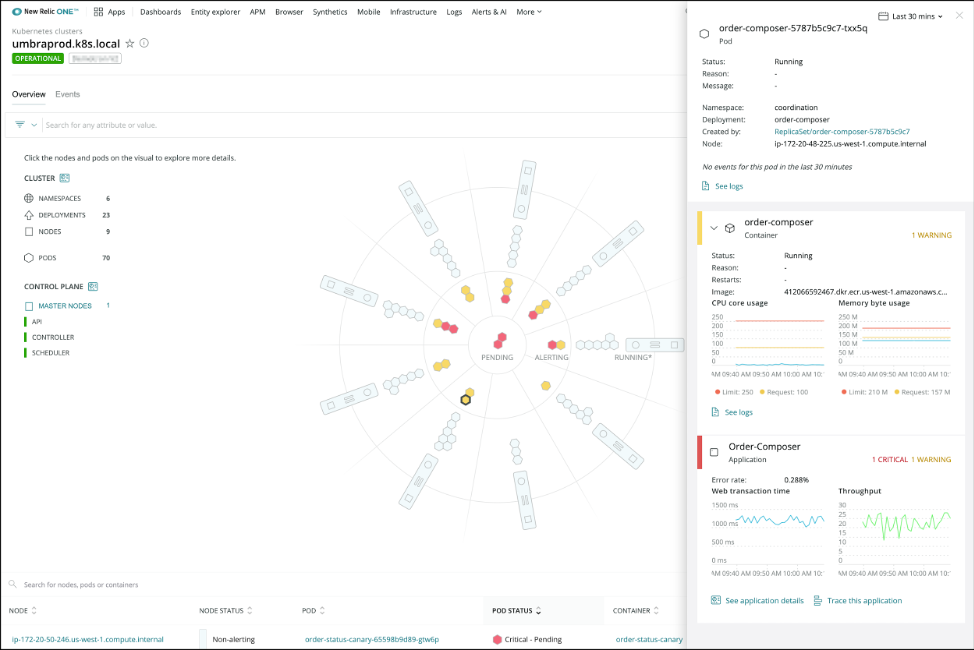974x650 pixels.
Task: Sort the table by the NODE column
Action: coord(34,611)
